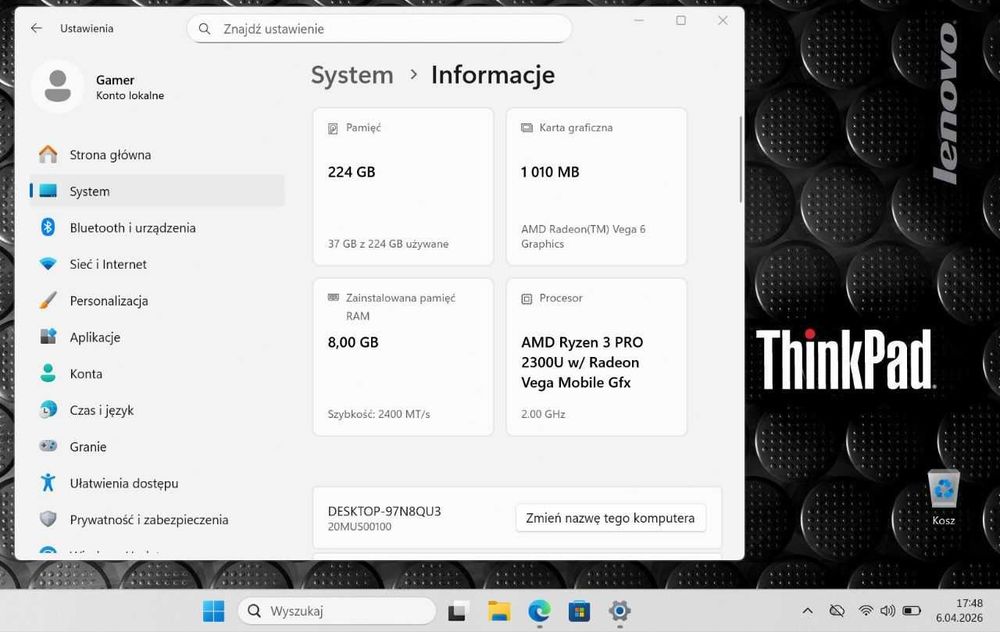Go to Sieć i Internet
Viewport: 1000px width, 632px height.
pyautogui.click(x=157, y=264)
